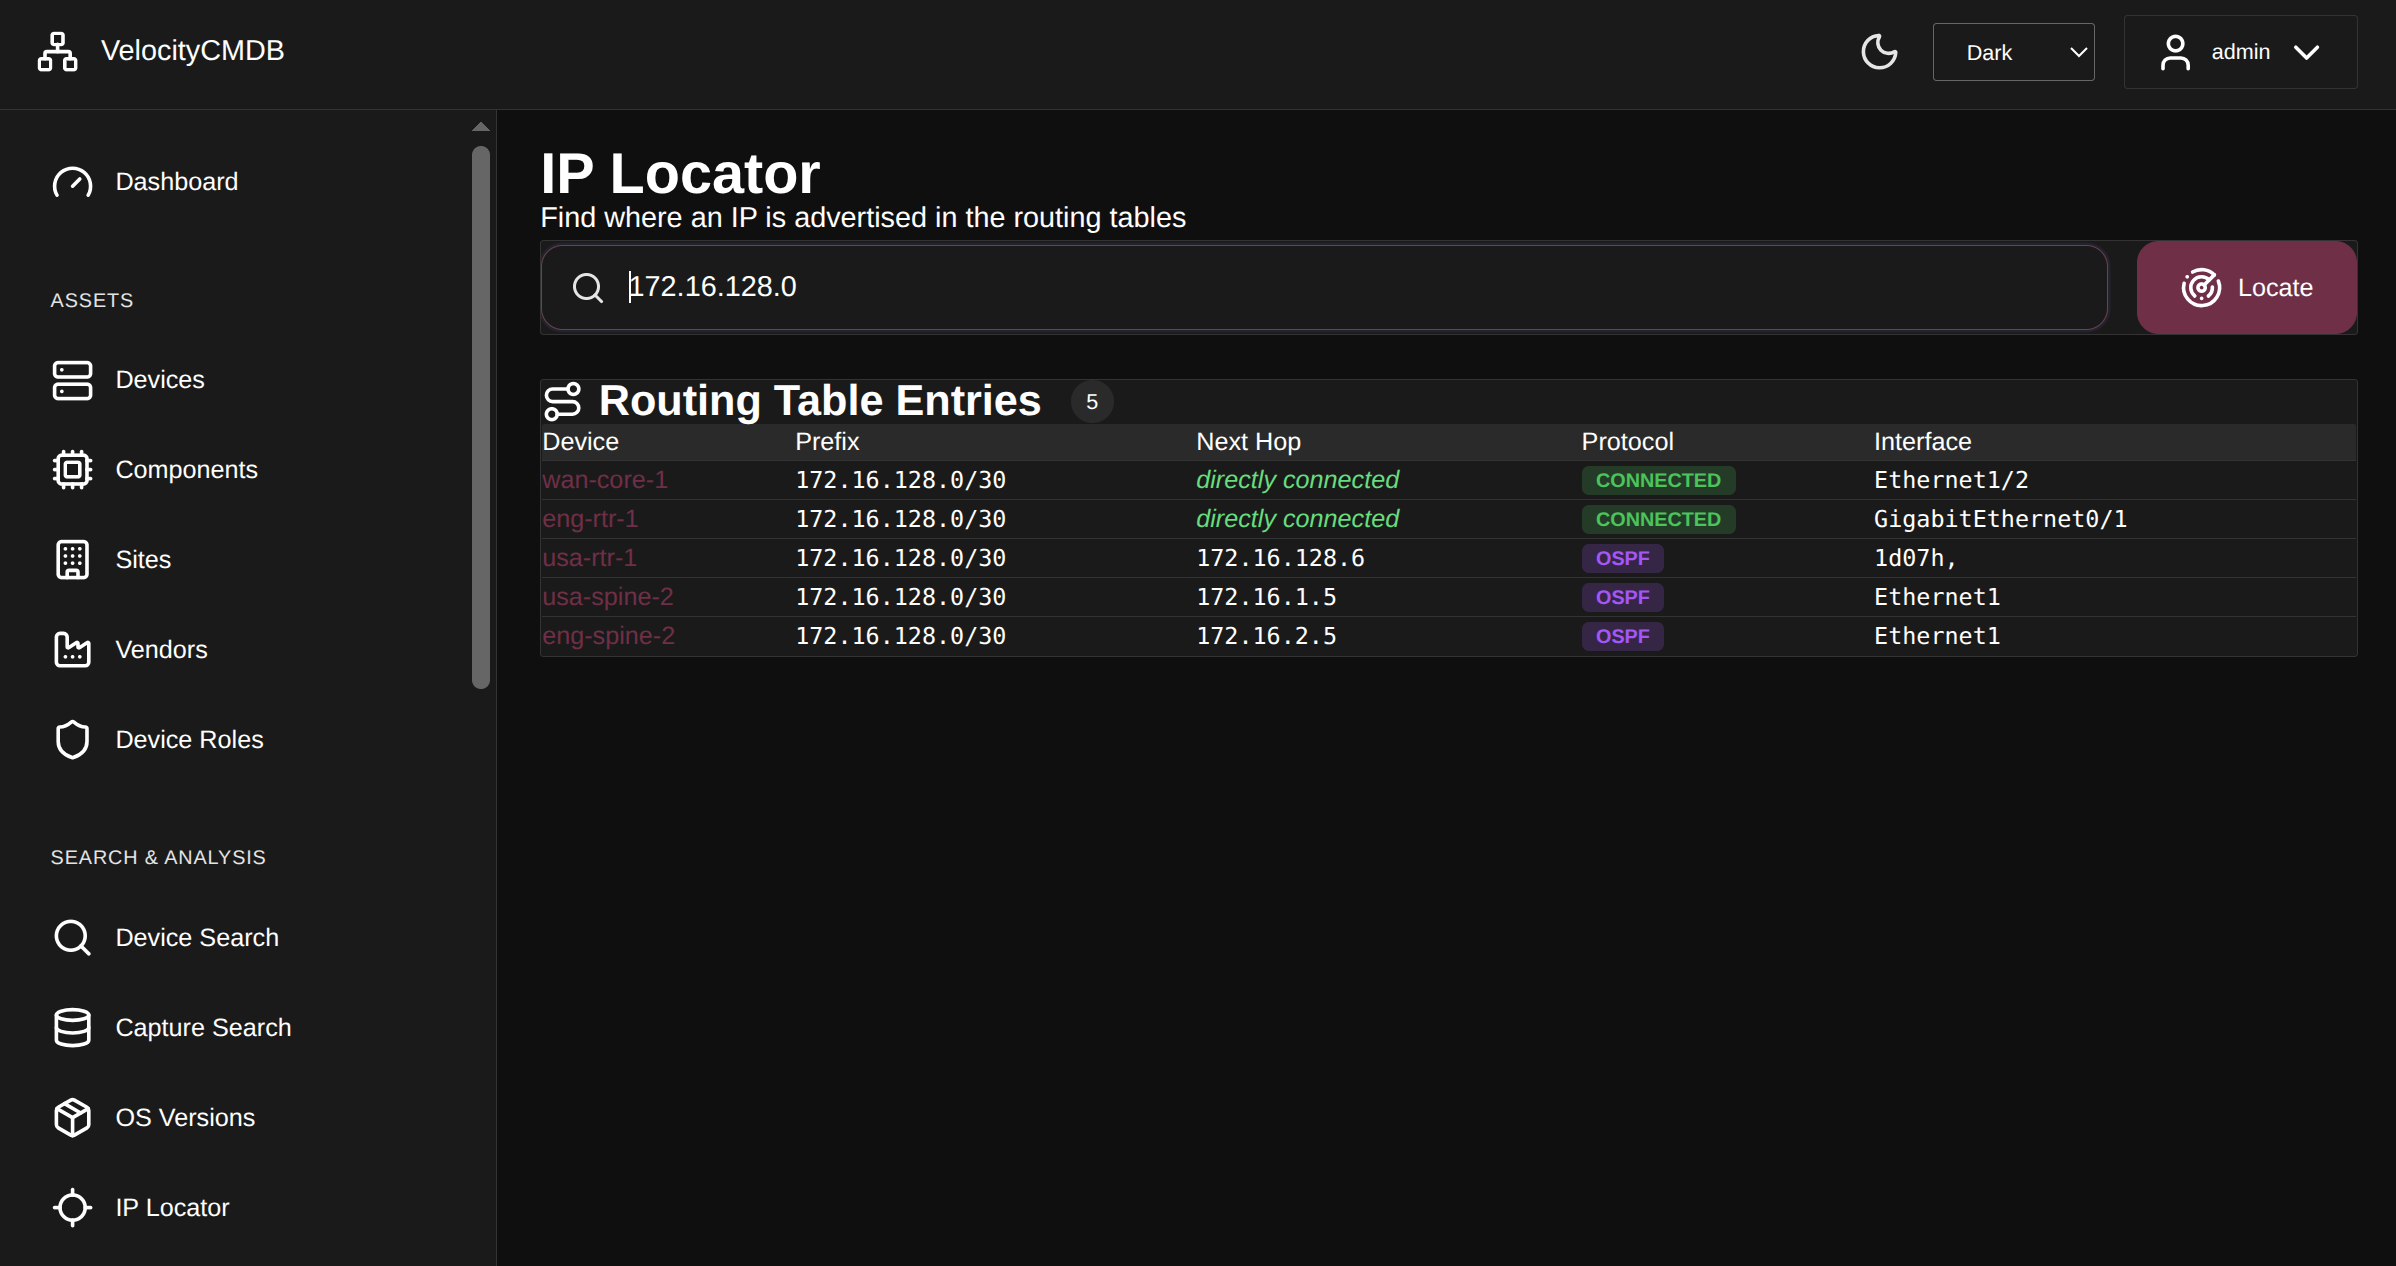Open Device Search in sidebar

196,937
